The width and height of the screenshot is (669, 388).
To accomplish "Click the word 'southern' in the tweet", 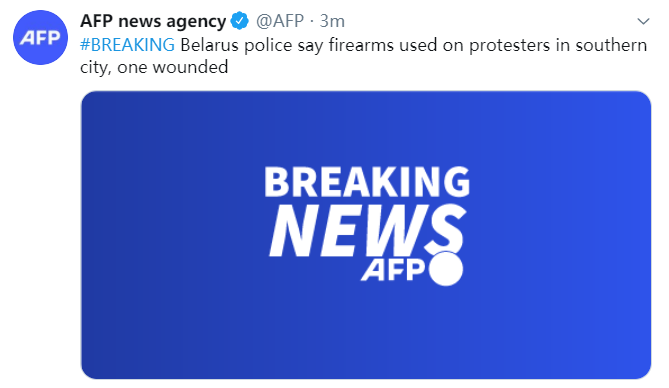I will pyautogui.click(x=611, y=45).
